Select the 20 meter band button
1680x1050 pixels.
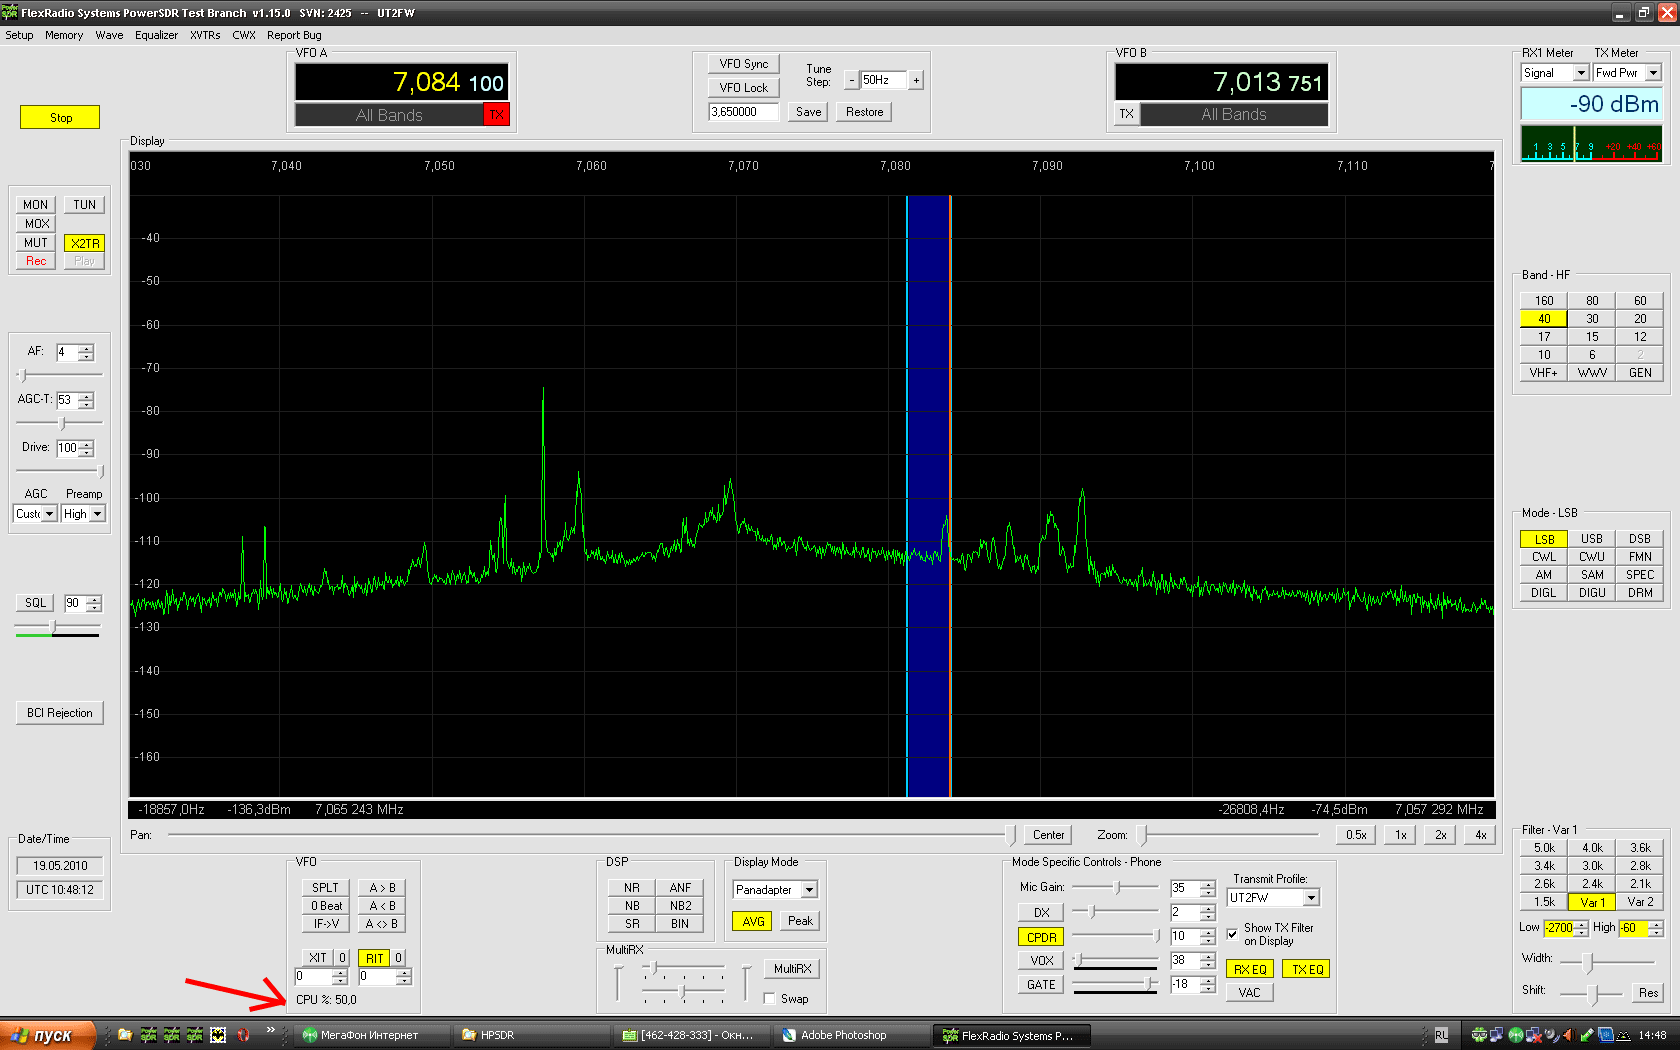click(1640, 319)
